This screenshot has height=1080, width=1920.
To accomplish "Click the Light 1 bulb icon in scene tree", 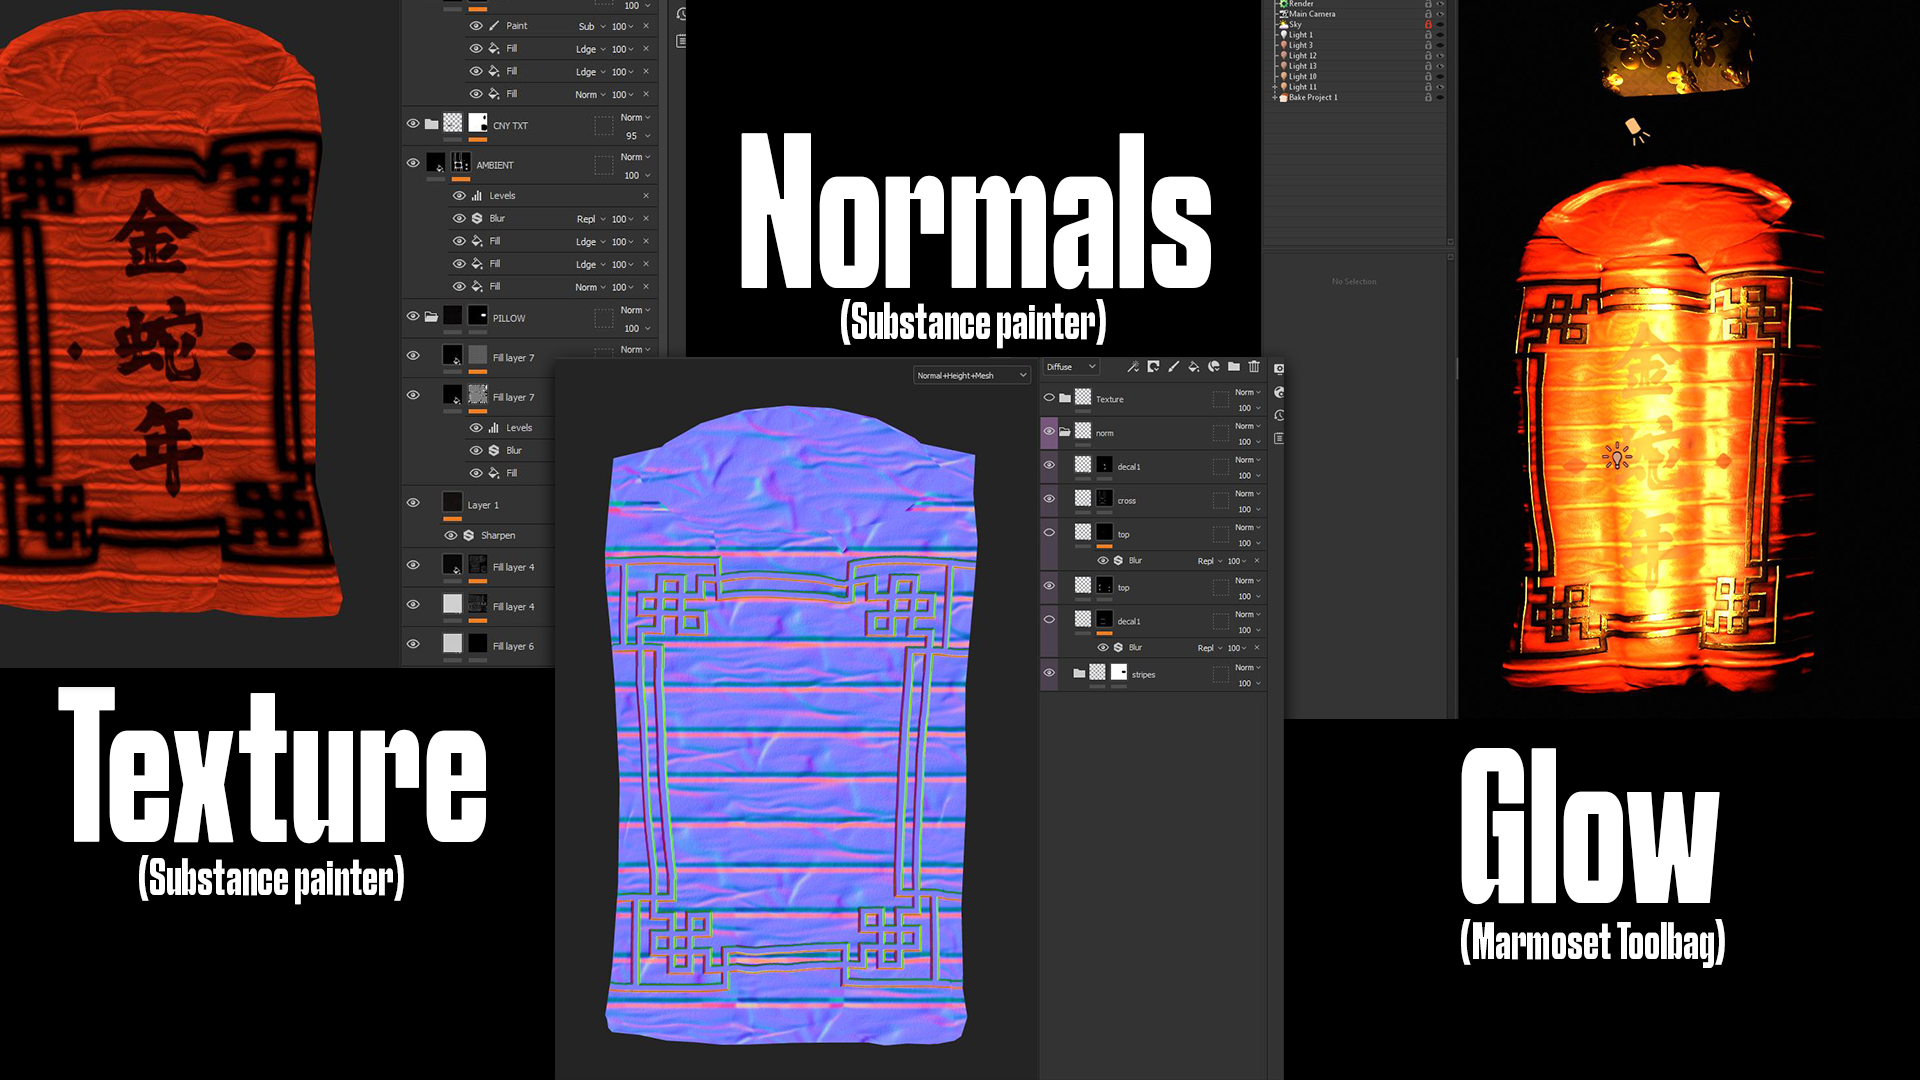I will [1284, 35].
